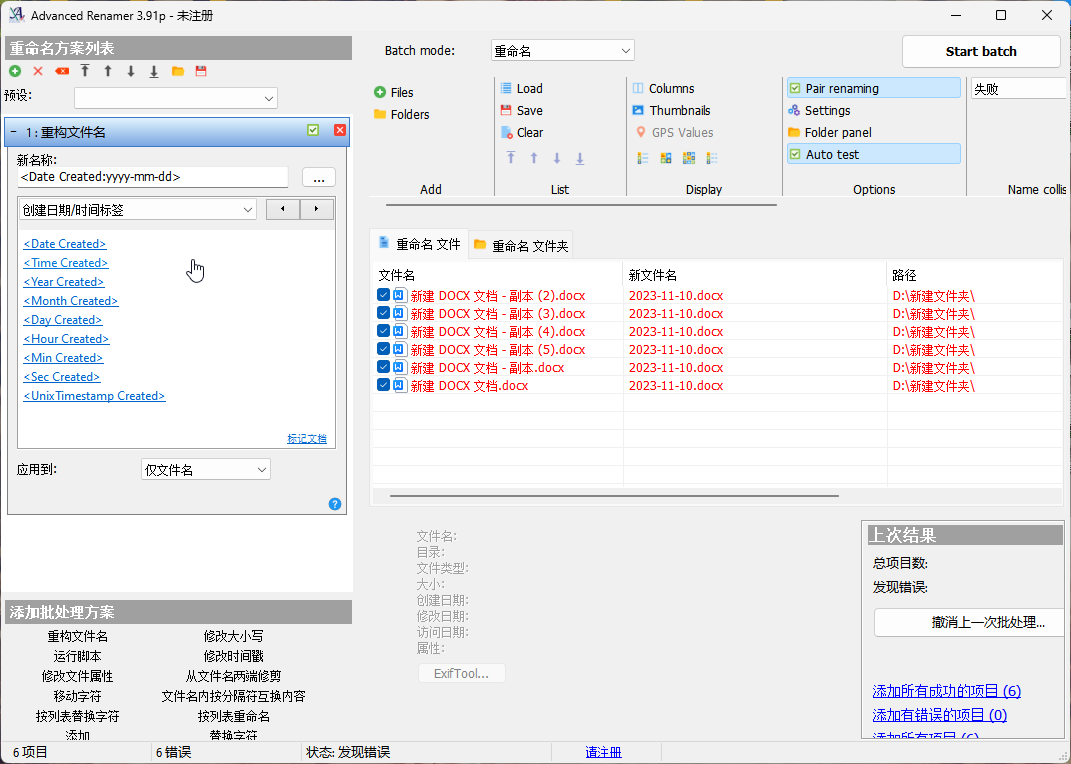Open 标记文档 link
The width and height of the screenshot is (1071, 764).
307,438
